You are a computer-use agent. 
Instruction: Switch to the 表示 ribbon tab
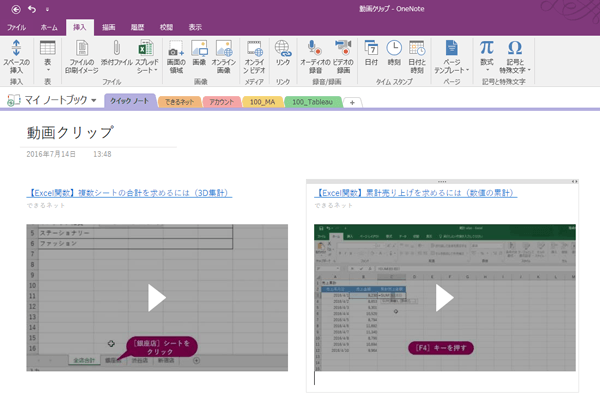pos(195,27)
